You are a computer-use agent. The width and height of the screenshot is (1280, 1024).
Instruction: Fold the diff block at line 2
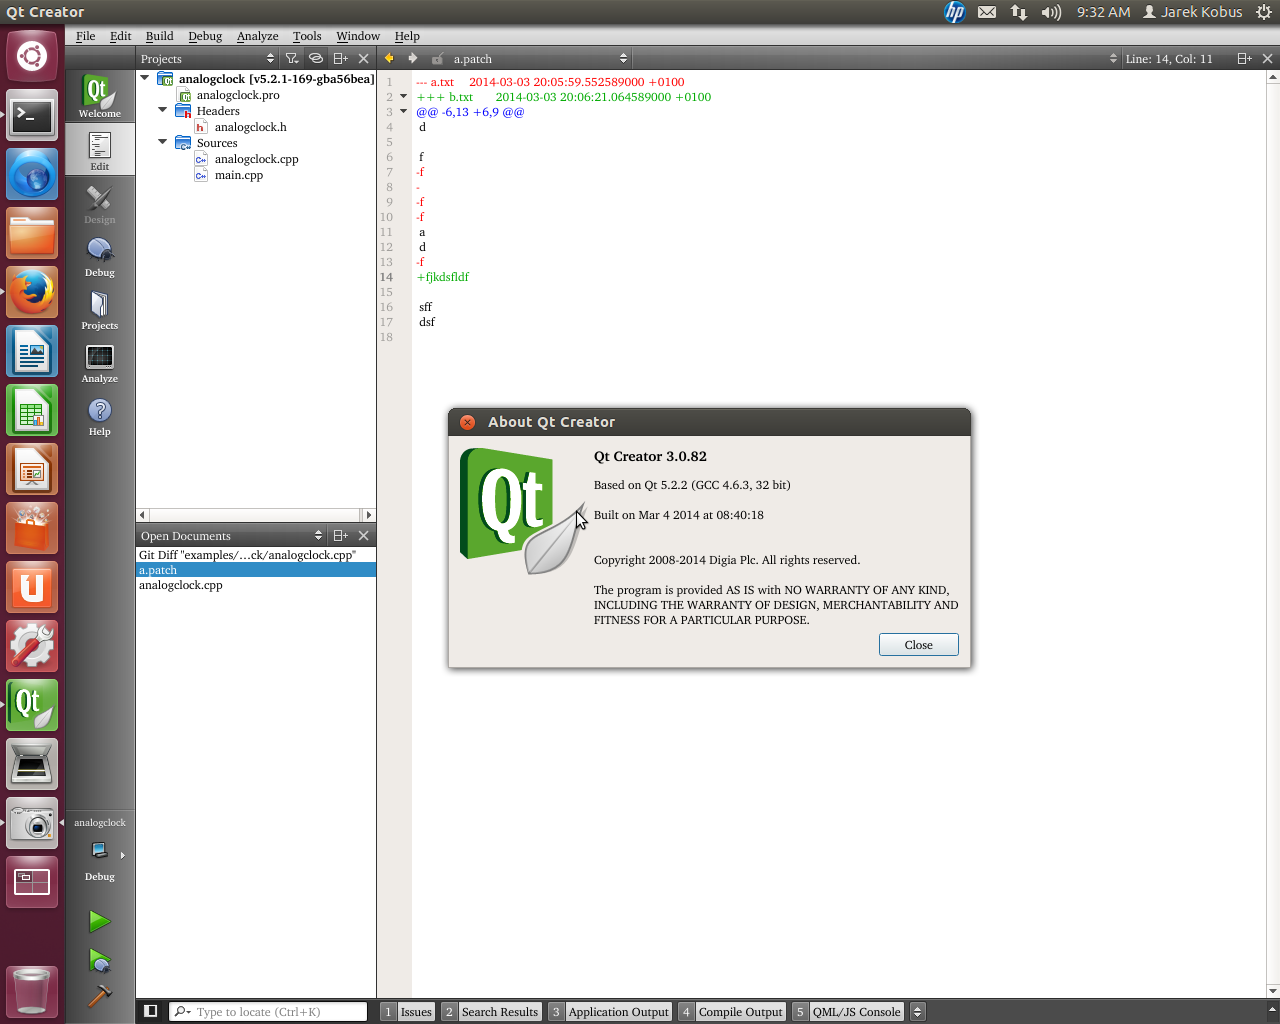tap(404, 96)
